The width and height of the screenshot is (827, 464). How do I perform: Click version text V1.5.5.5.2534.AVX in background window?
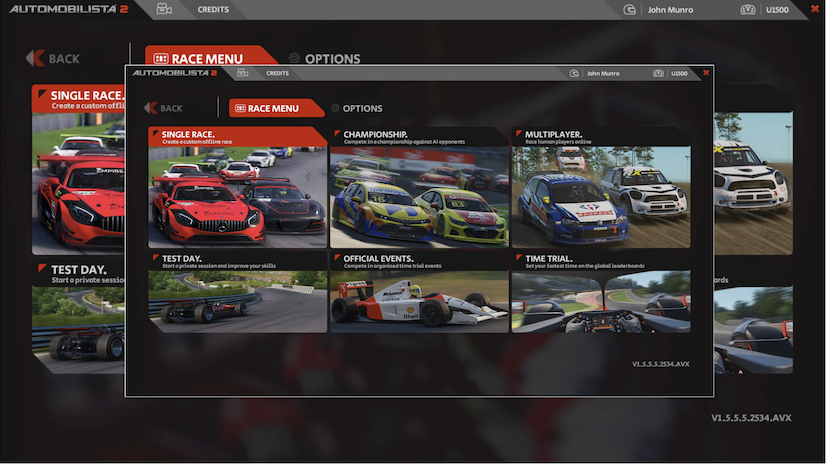(x=751, y=418)
